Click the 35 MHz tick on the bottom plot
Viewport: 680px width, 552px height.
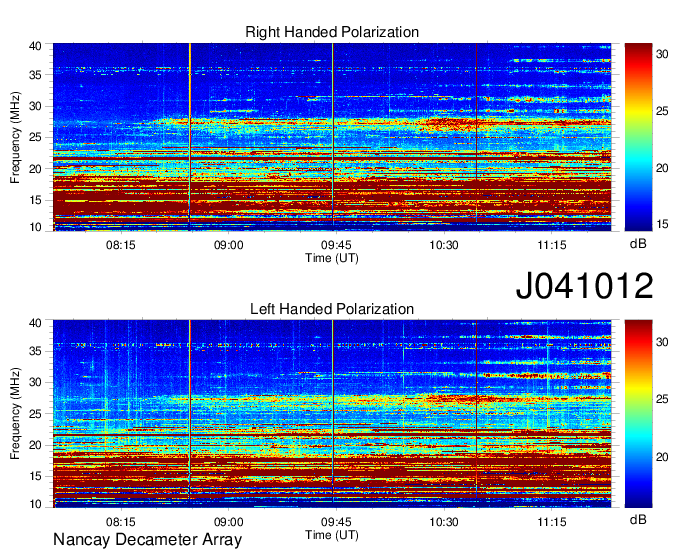pyautogui.click(x=35, y=351)
